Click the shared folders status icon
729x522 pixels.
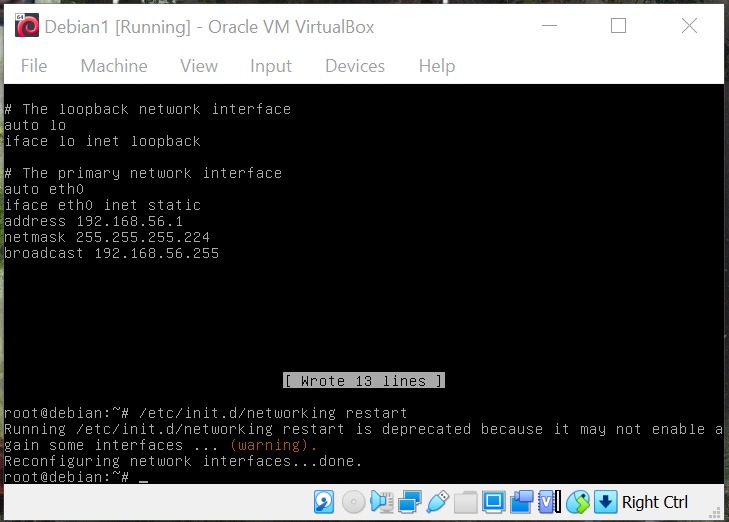465,502
